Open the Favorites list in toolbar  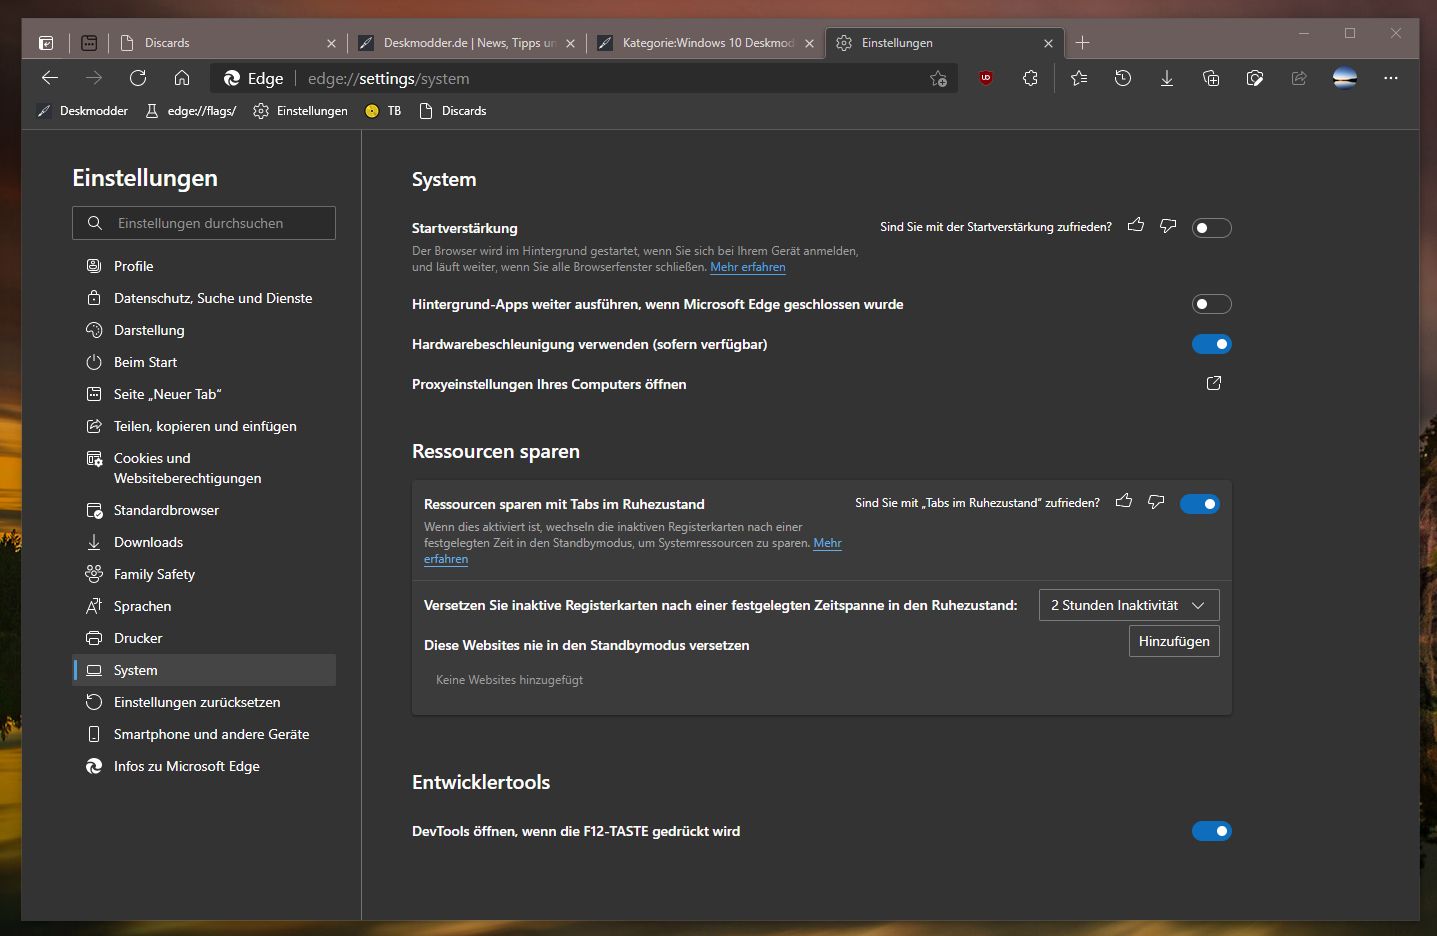pyautogui.click(x=1079, y=78)
